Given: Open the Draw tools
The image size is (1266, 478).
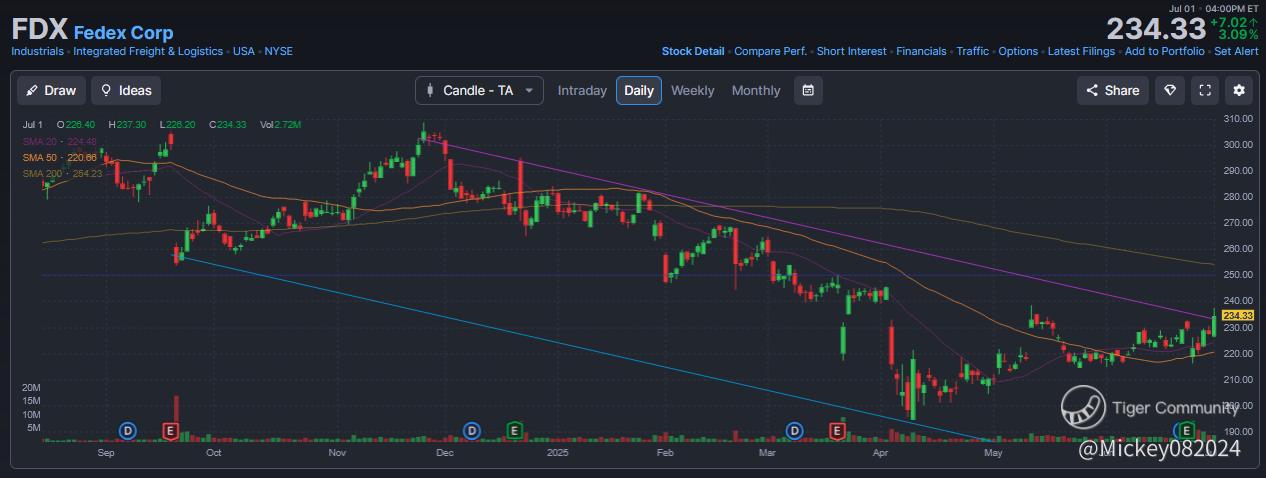Looking at the screenshot, I should pos(52,90).
